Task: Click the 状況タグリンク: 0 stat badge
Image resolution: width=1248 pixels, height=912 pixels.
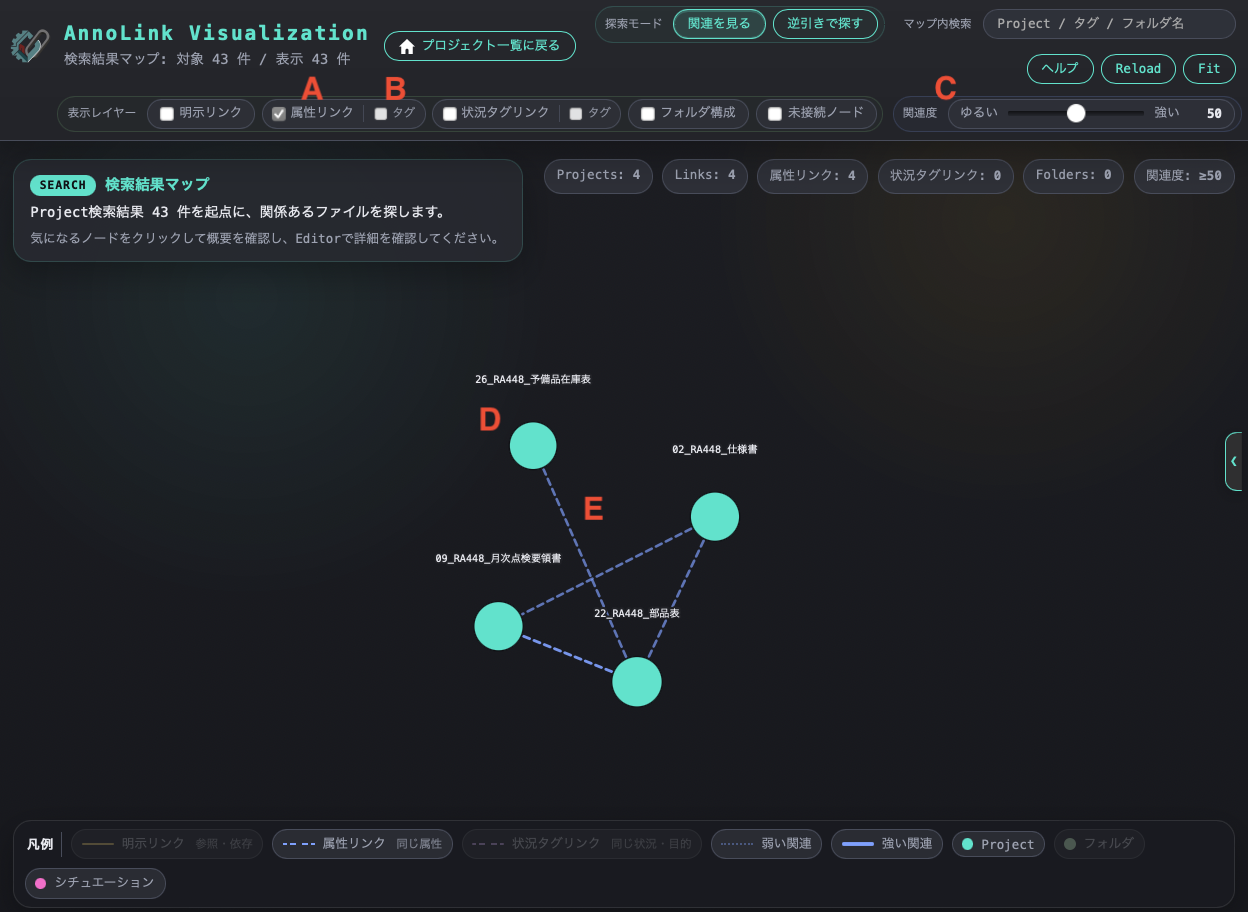Action: (x=946, y=176)
